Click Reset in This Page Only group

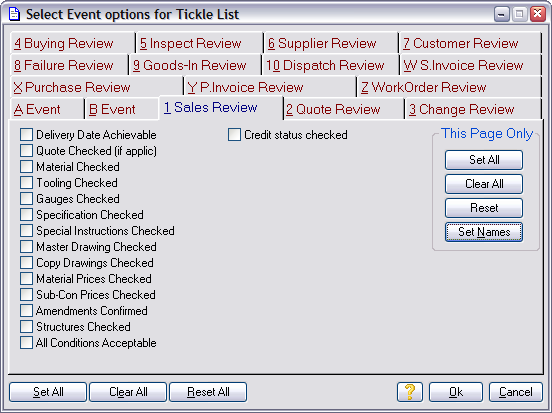pos(484,208)
